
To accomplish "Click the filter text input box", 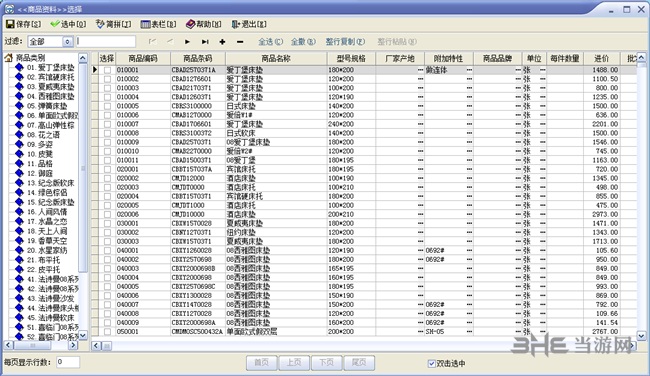I will [106, 41].
